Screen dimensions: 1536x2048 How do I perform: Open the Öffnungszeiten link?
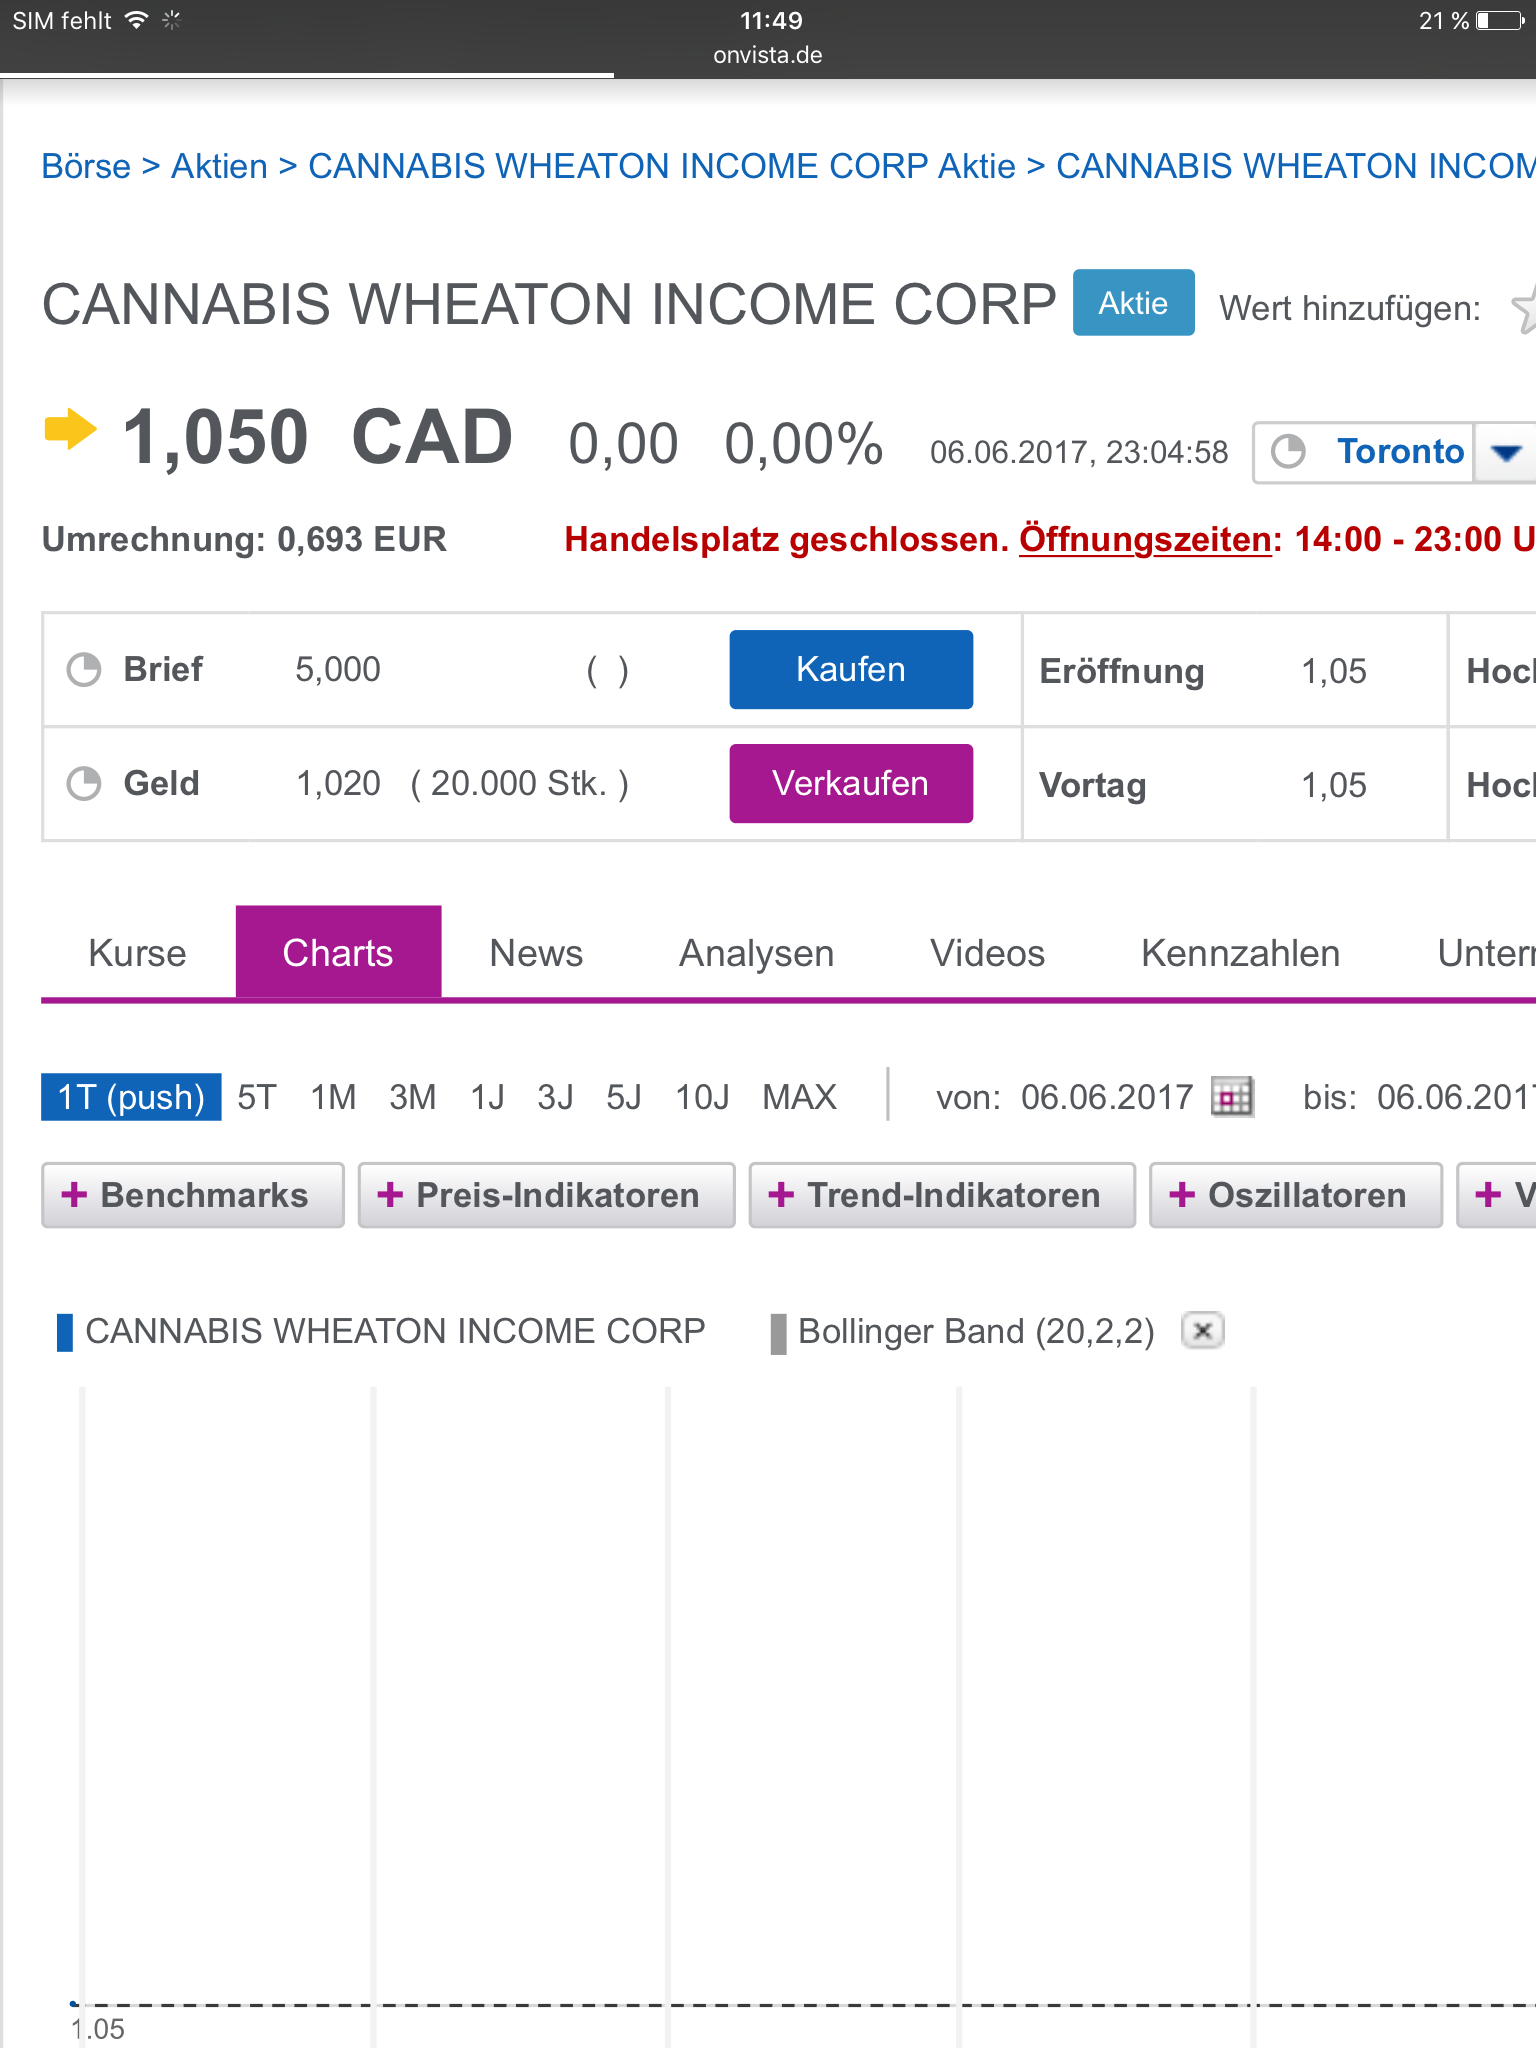tap(1144, 539)
